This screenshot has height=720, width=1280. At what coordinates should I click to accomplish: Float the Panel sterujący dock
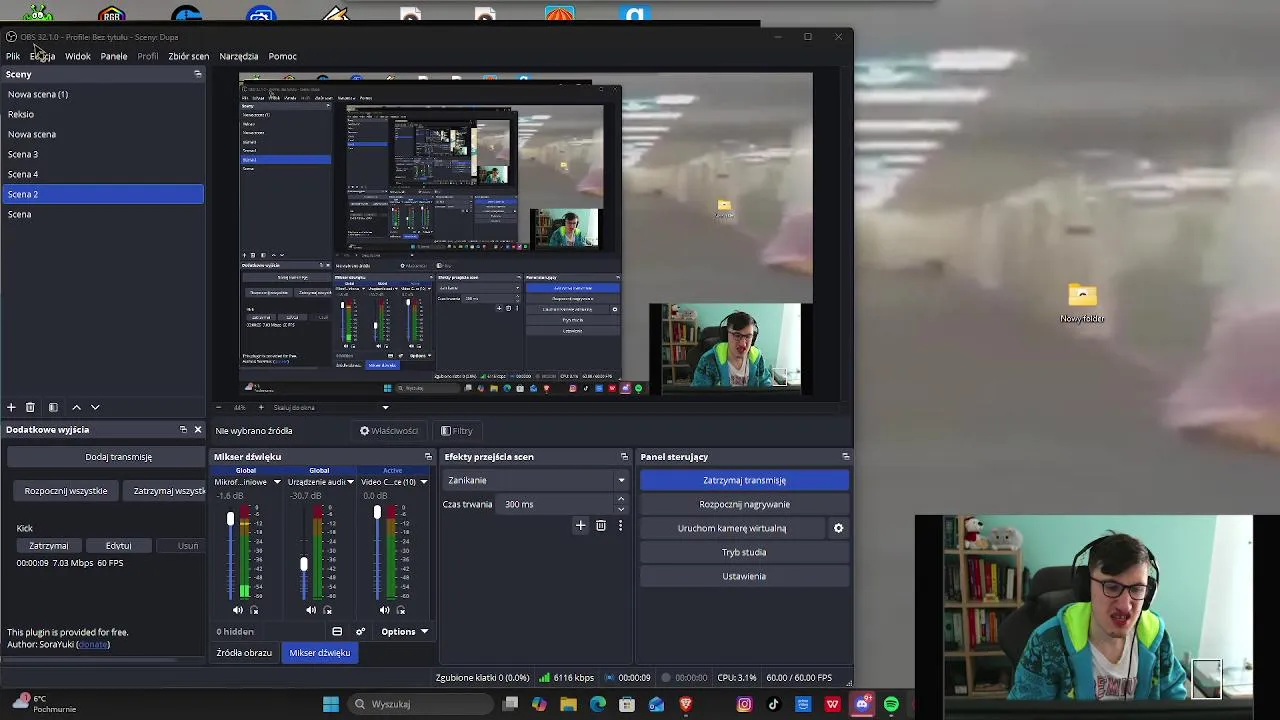845,456
